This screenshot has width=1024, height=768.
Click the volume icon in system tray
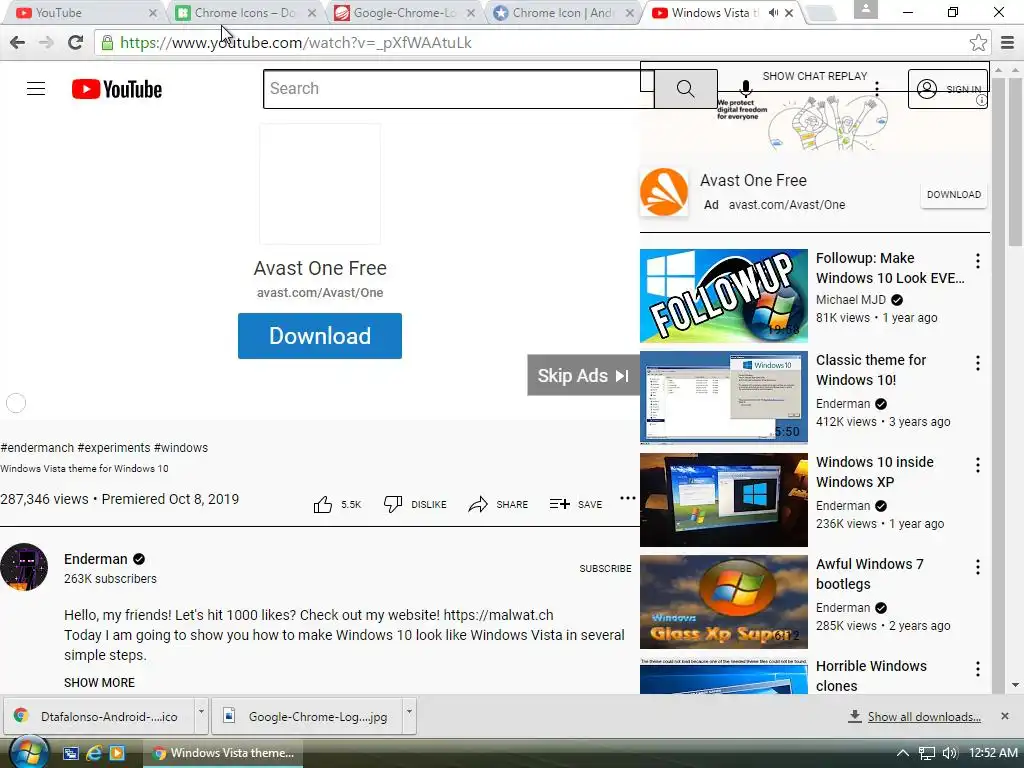coord(950,753)
